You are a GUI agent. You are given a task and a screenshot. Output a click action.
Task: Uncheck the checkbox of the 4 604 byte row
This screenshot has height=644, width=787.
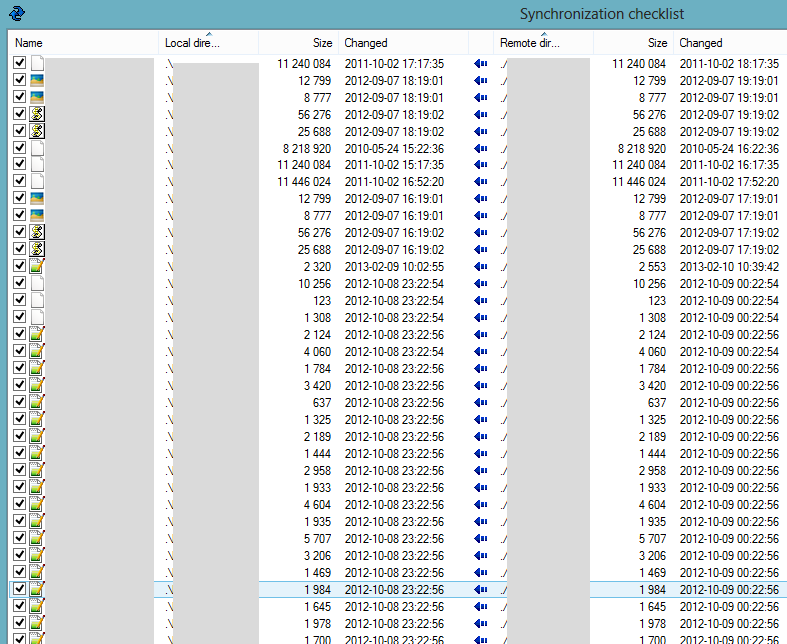coord(19,505)
